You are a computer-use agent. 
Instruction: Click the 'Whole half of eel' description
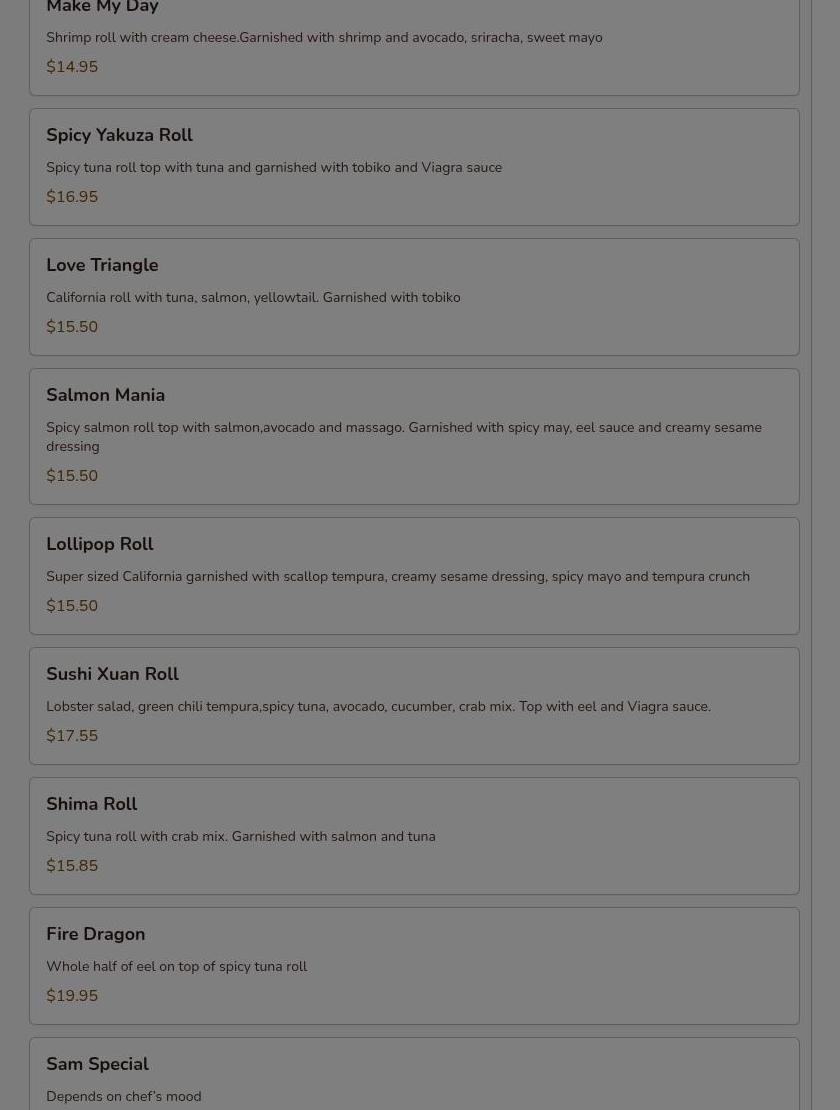[x=176, y=966]
